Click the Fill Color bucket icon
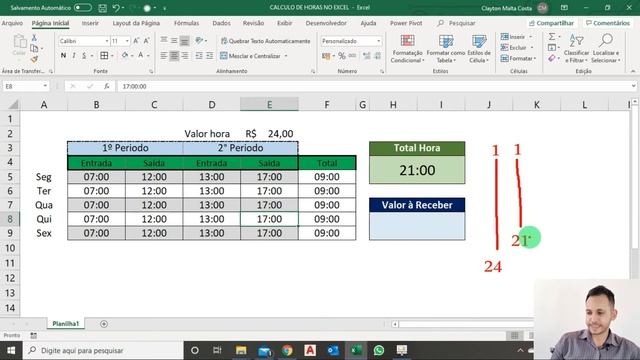 pos(125,56)
